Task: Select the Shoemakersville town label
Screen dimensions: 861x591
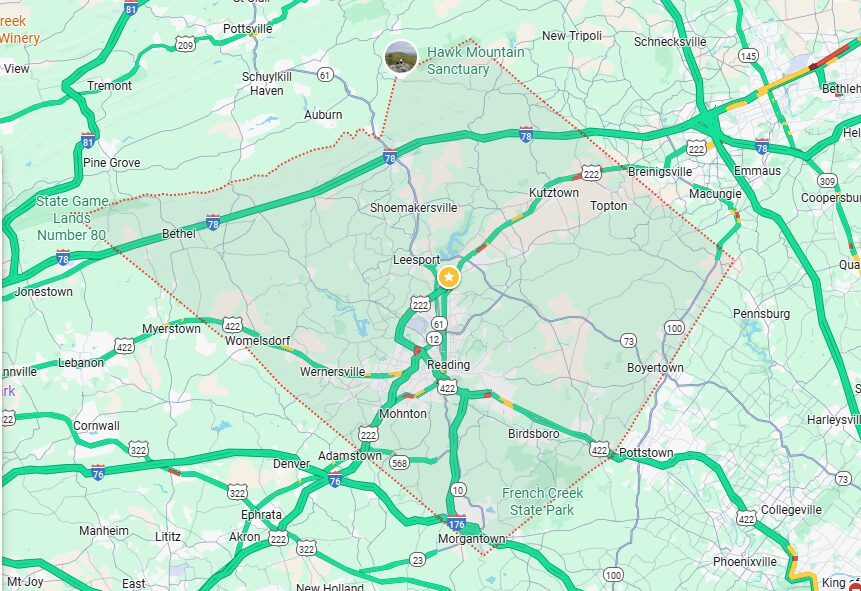Action: click(x=413, y=208)
